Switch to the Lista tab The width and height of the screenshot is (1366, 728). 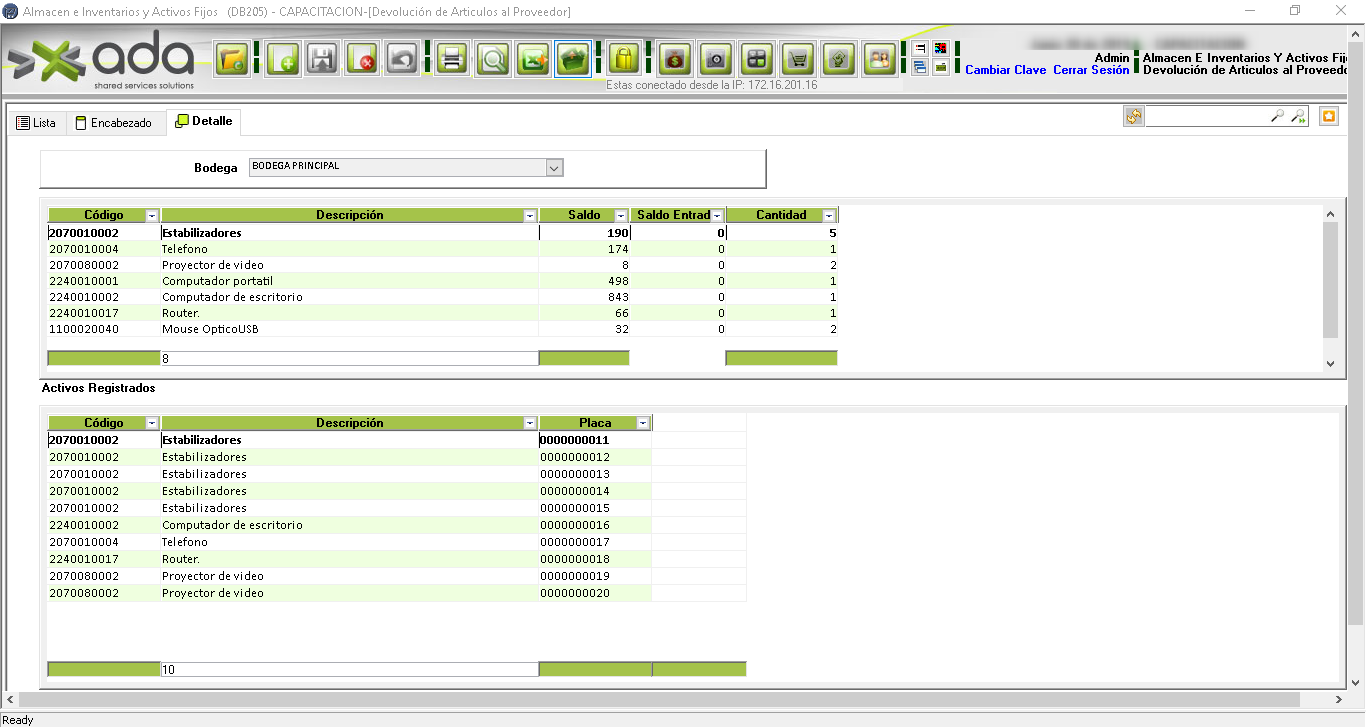click(x=36, y=123)
